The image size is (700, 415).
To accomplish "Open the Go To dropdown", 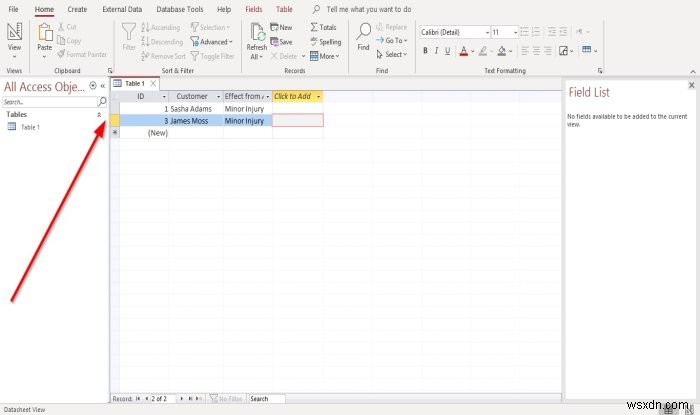I will click(392, 41).
